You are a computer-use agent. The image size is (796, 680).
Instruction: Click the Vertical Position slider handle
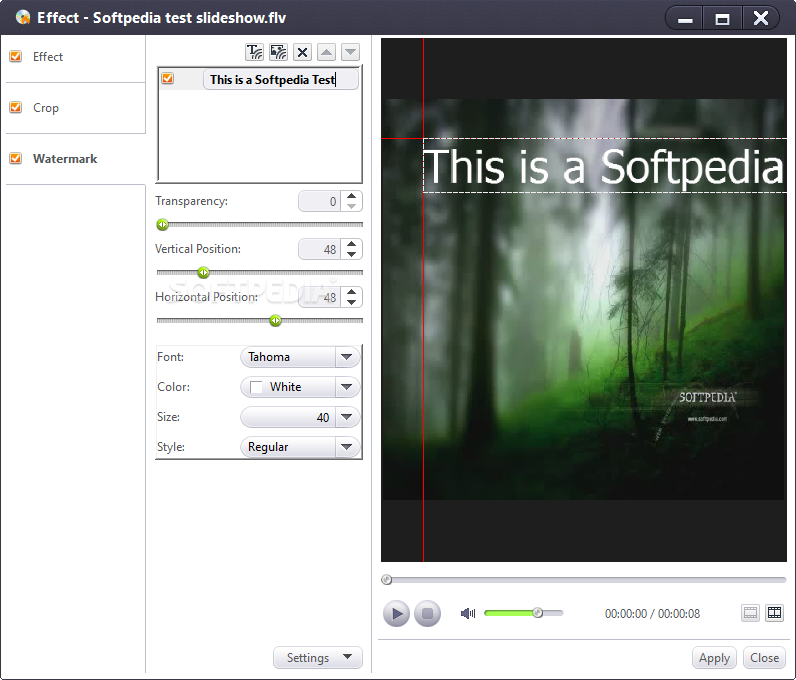click(x=204, y=272)
